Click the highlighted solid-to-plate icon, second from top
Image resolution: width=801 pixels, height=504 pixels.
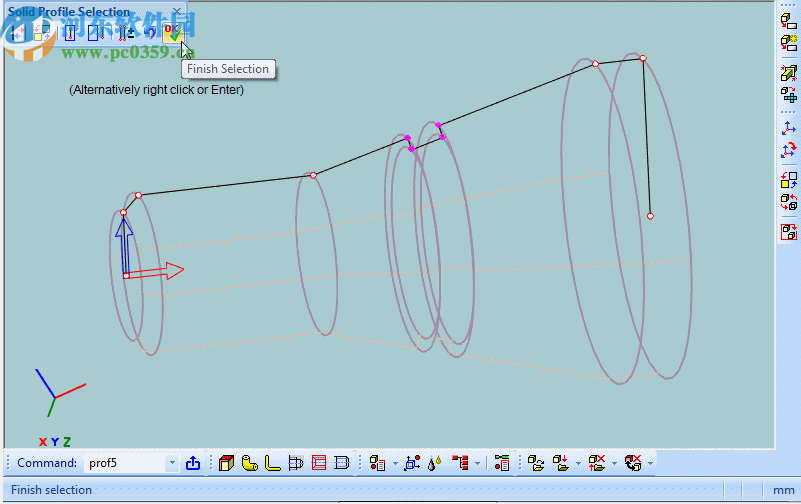[x=789, y=42]
